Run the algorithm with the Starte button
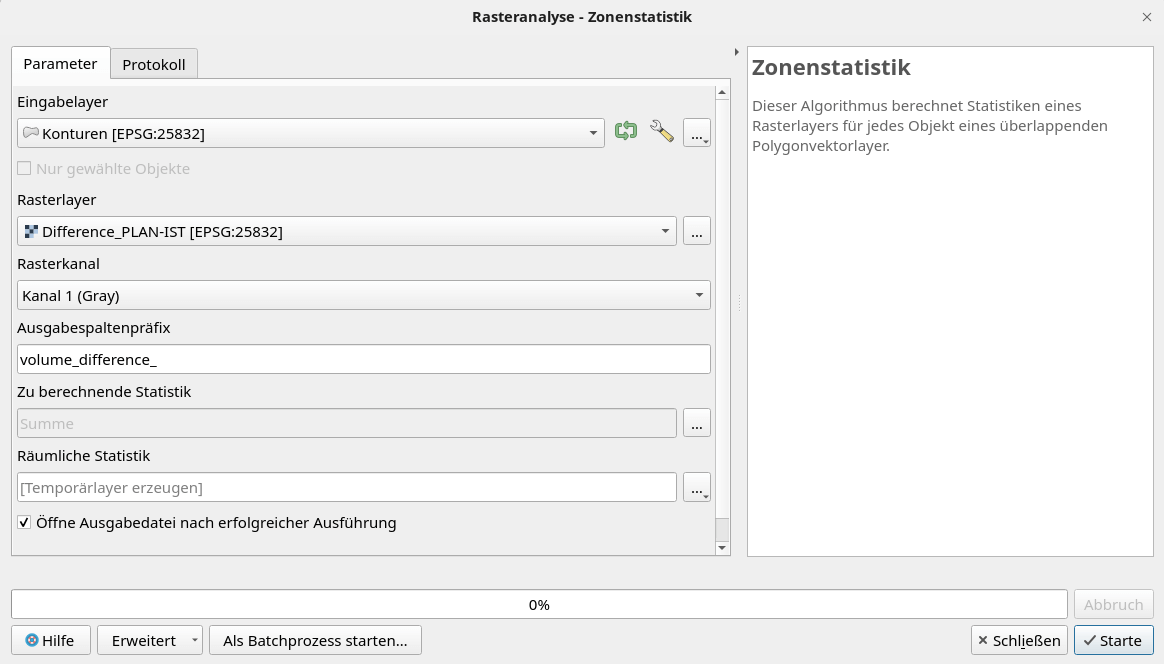The image size is (1164, 664). point(1113,640)
